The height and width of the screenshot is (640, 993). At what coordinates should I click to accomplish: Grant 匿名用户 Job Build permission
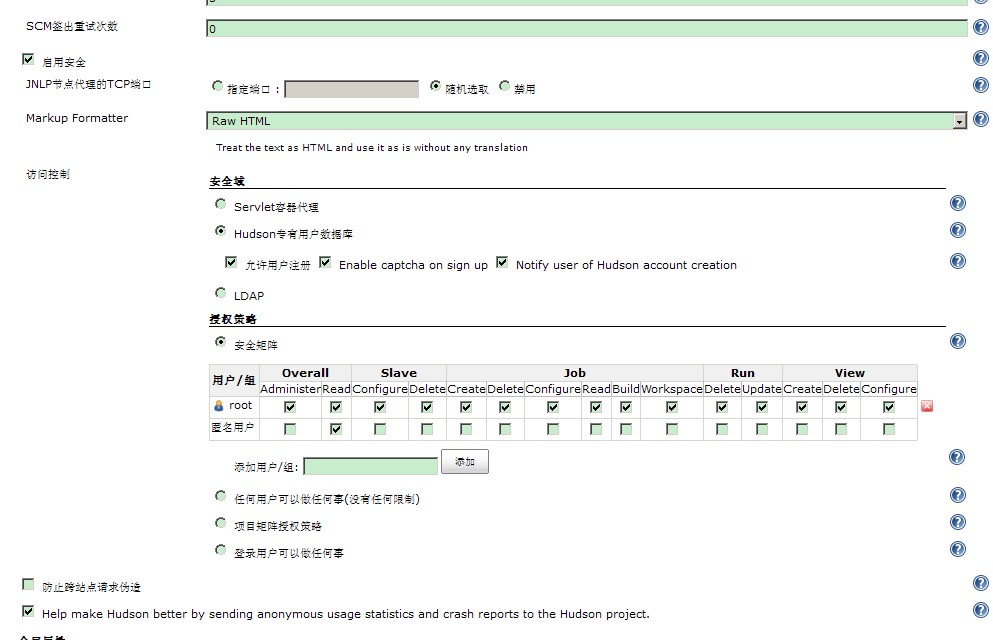click(626, 429)
